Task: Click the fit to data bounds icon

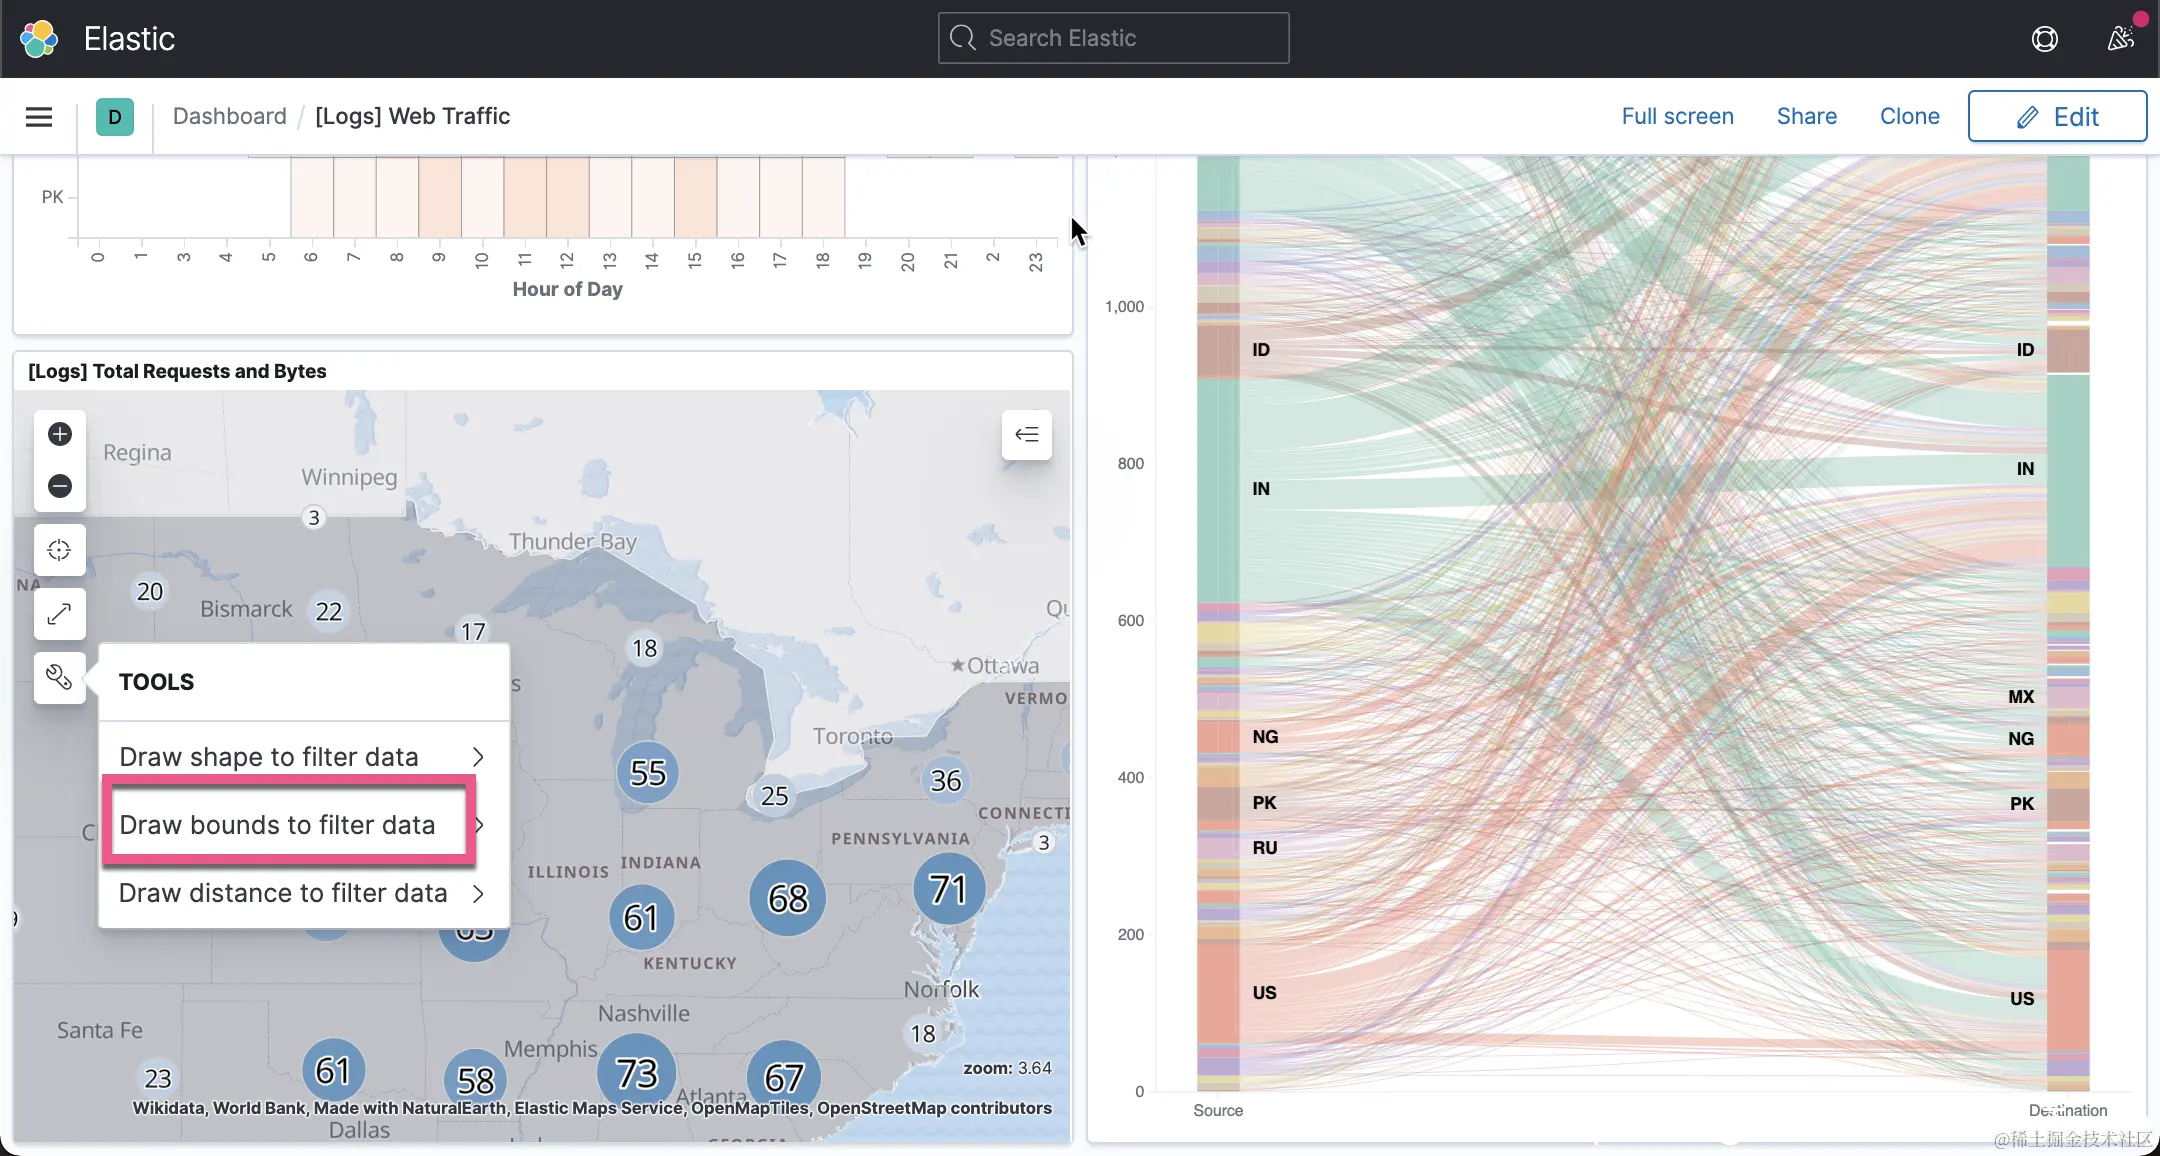Action: pyautogui.click(x=60, y=550)
